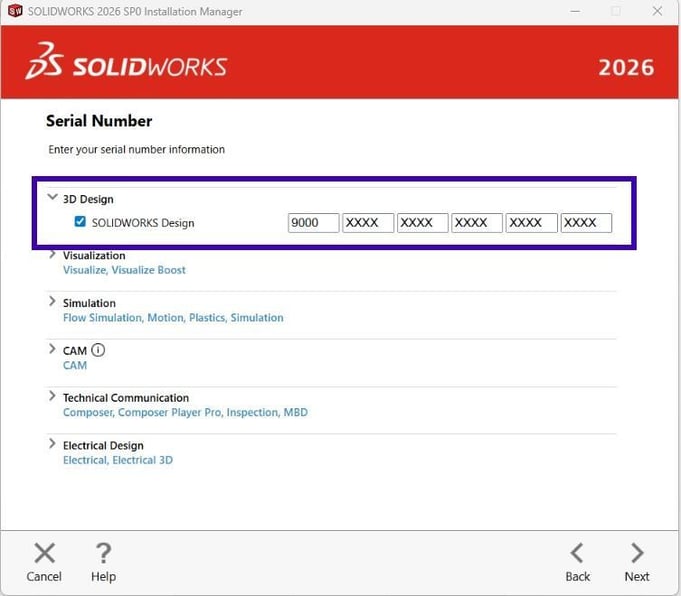Screen dimensions: 681x596
Task: Click the serial field containing 9000
Action: (x=313, y=223)
